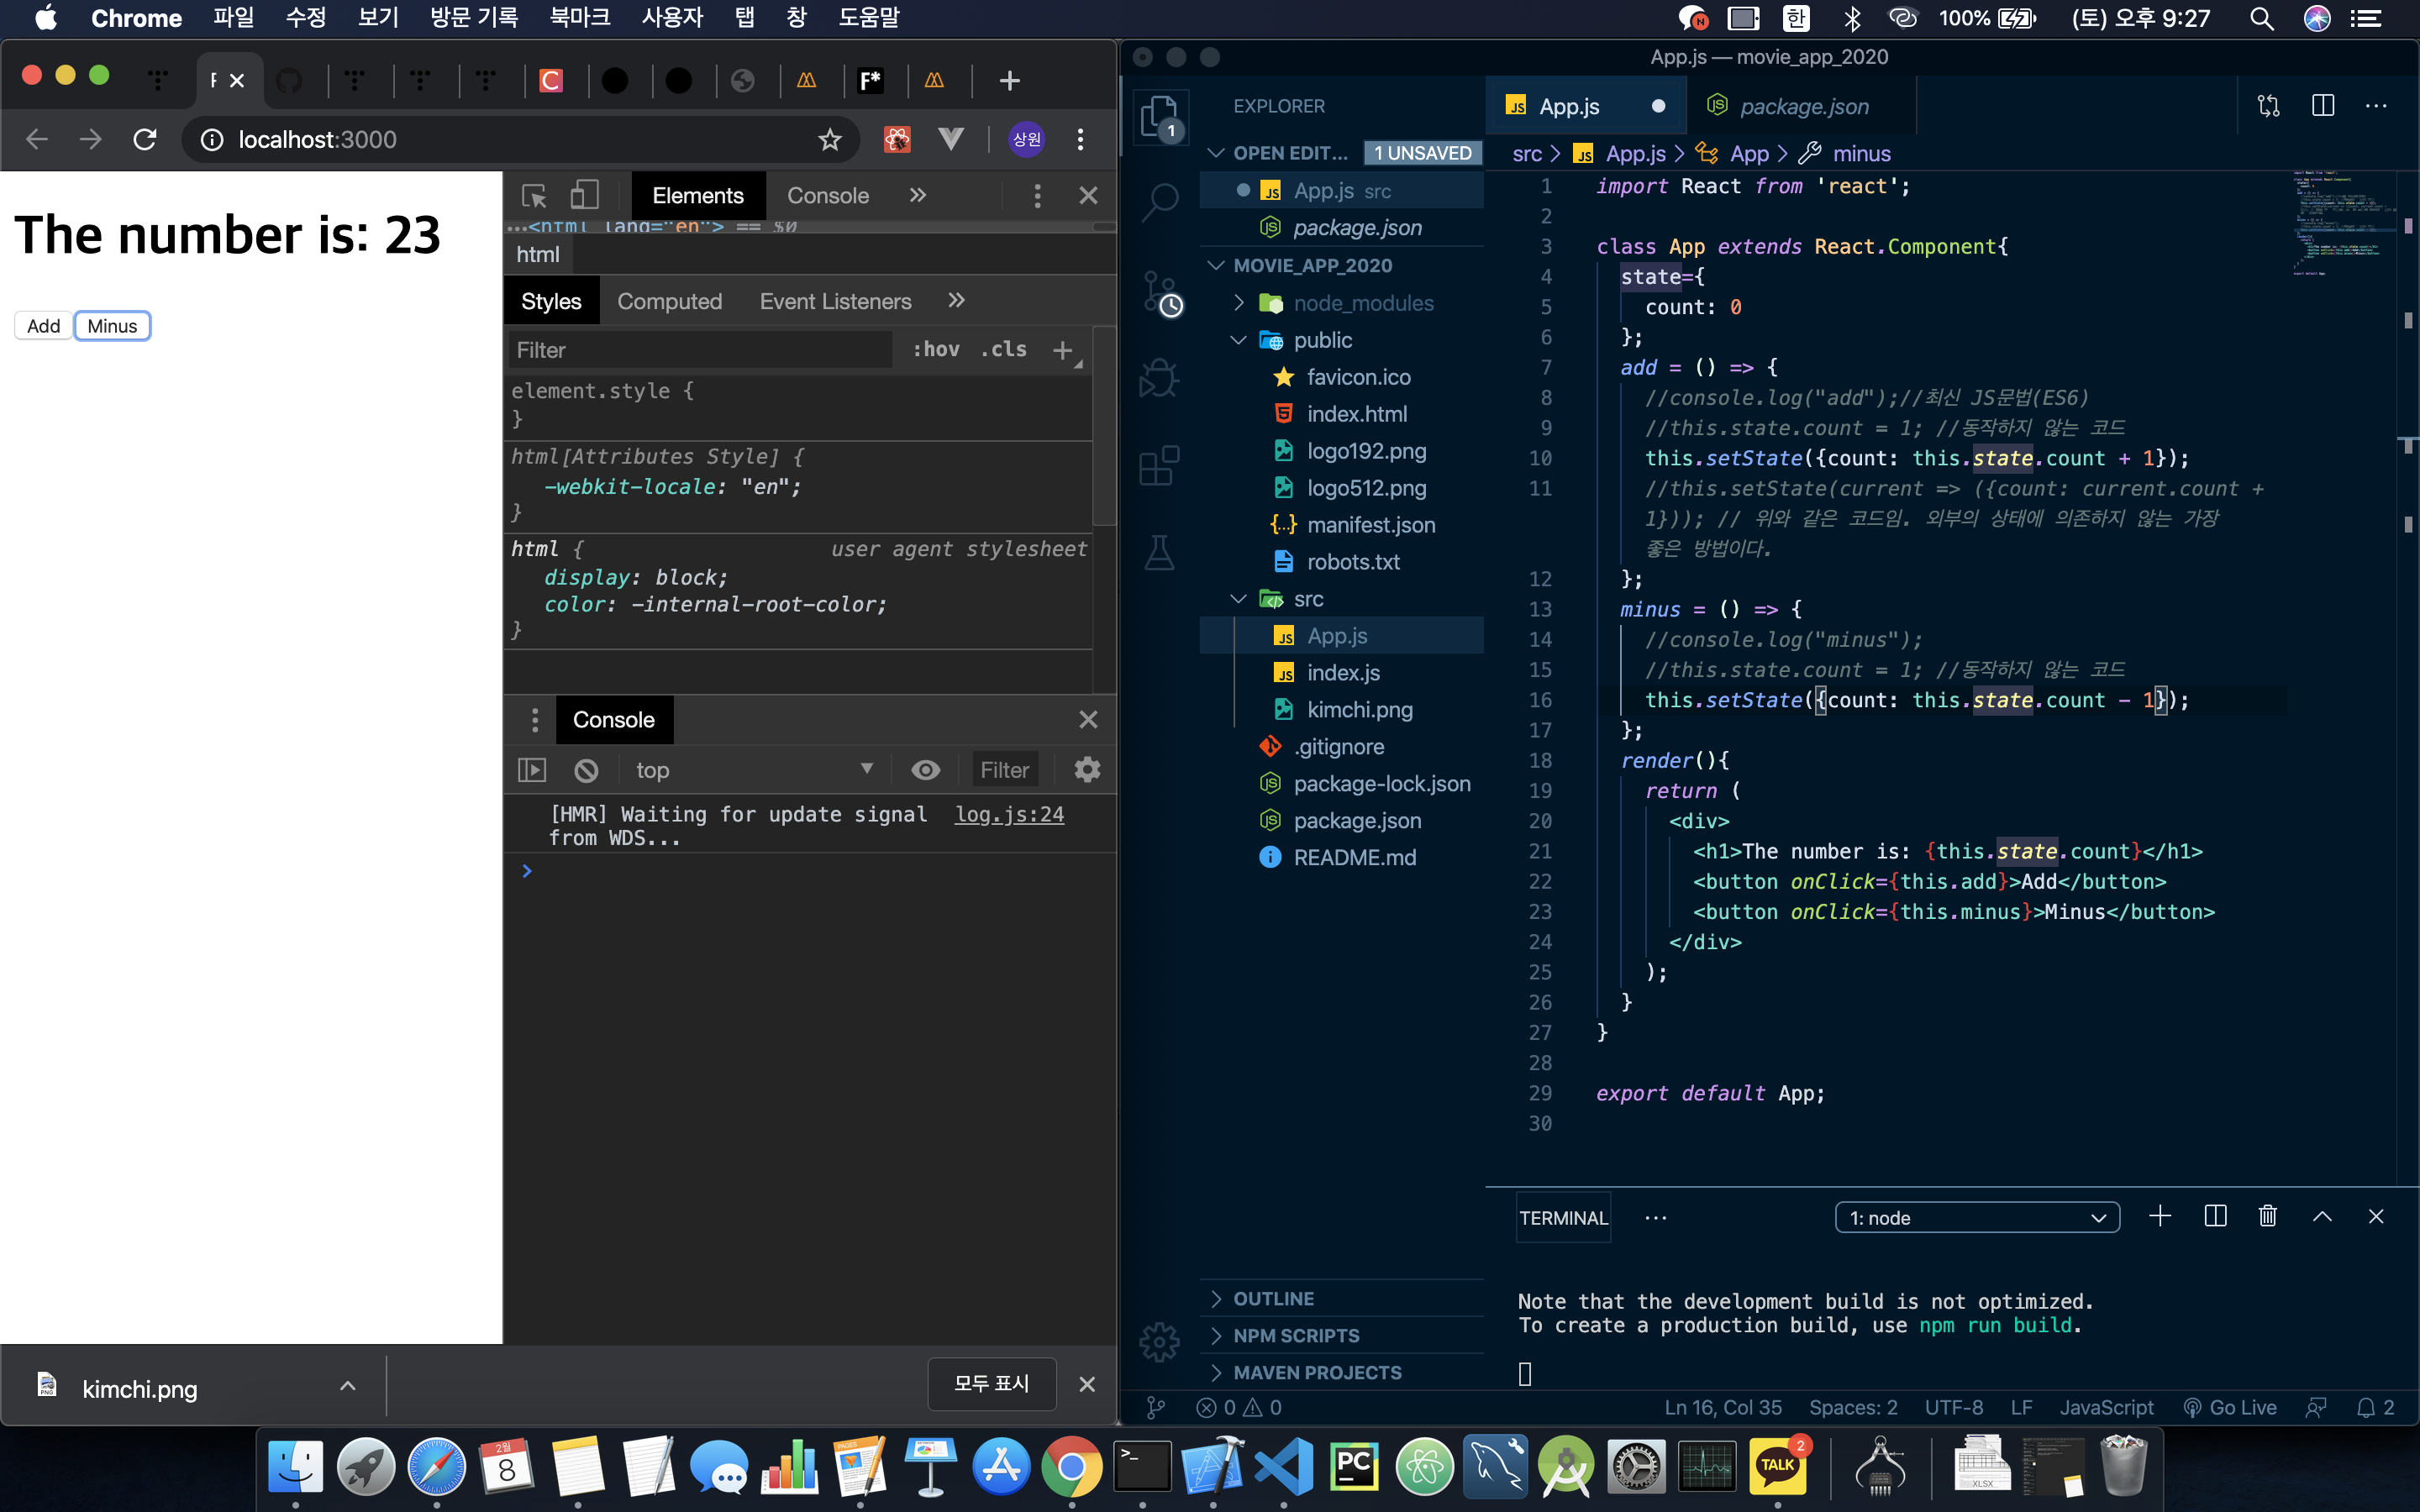Open console settings gear icon
This screenshot has height=1512, width=2420.
pos(1087,770)
